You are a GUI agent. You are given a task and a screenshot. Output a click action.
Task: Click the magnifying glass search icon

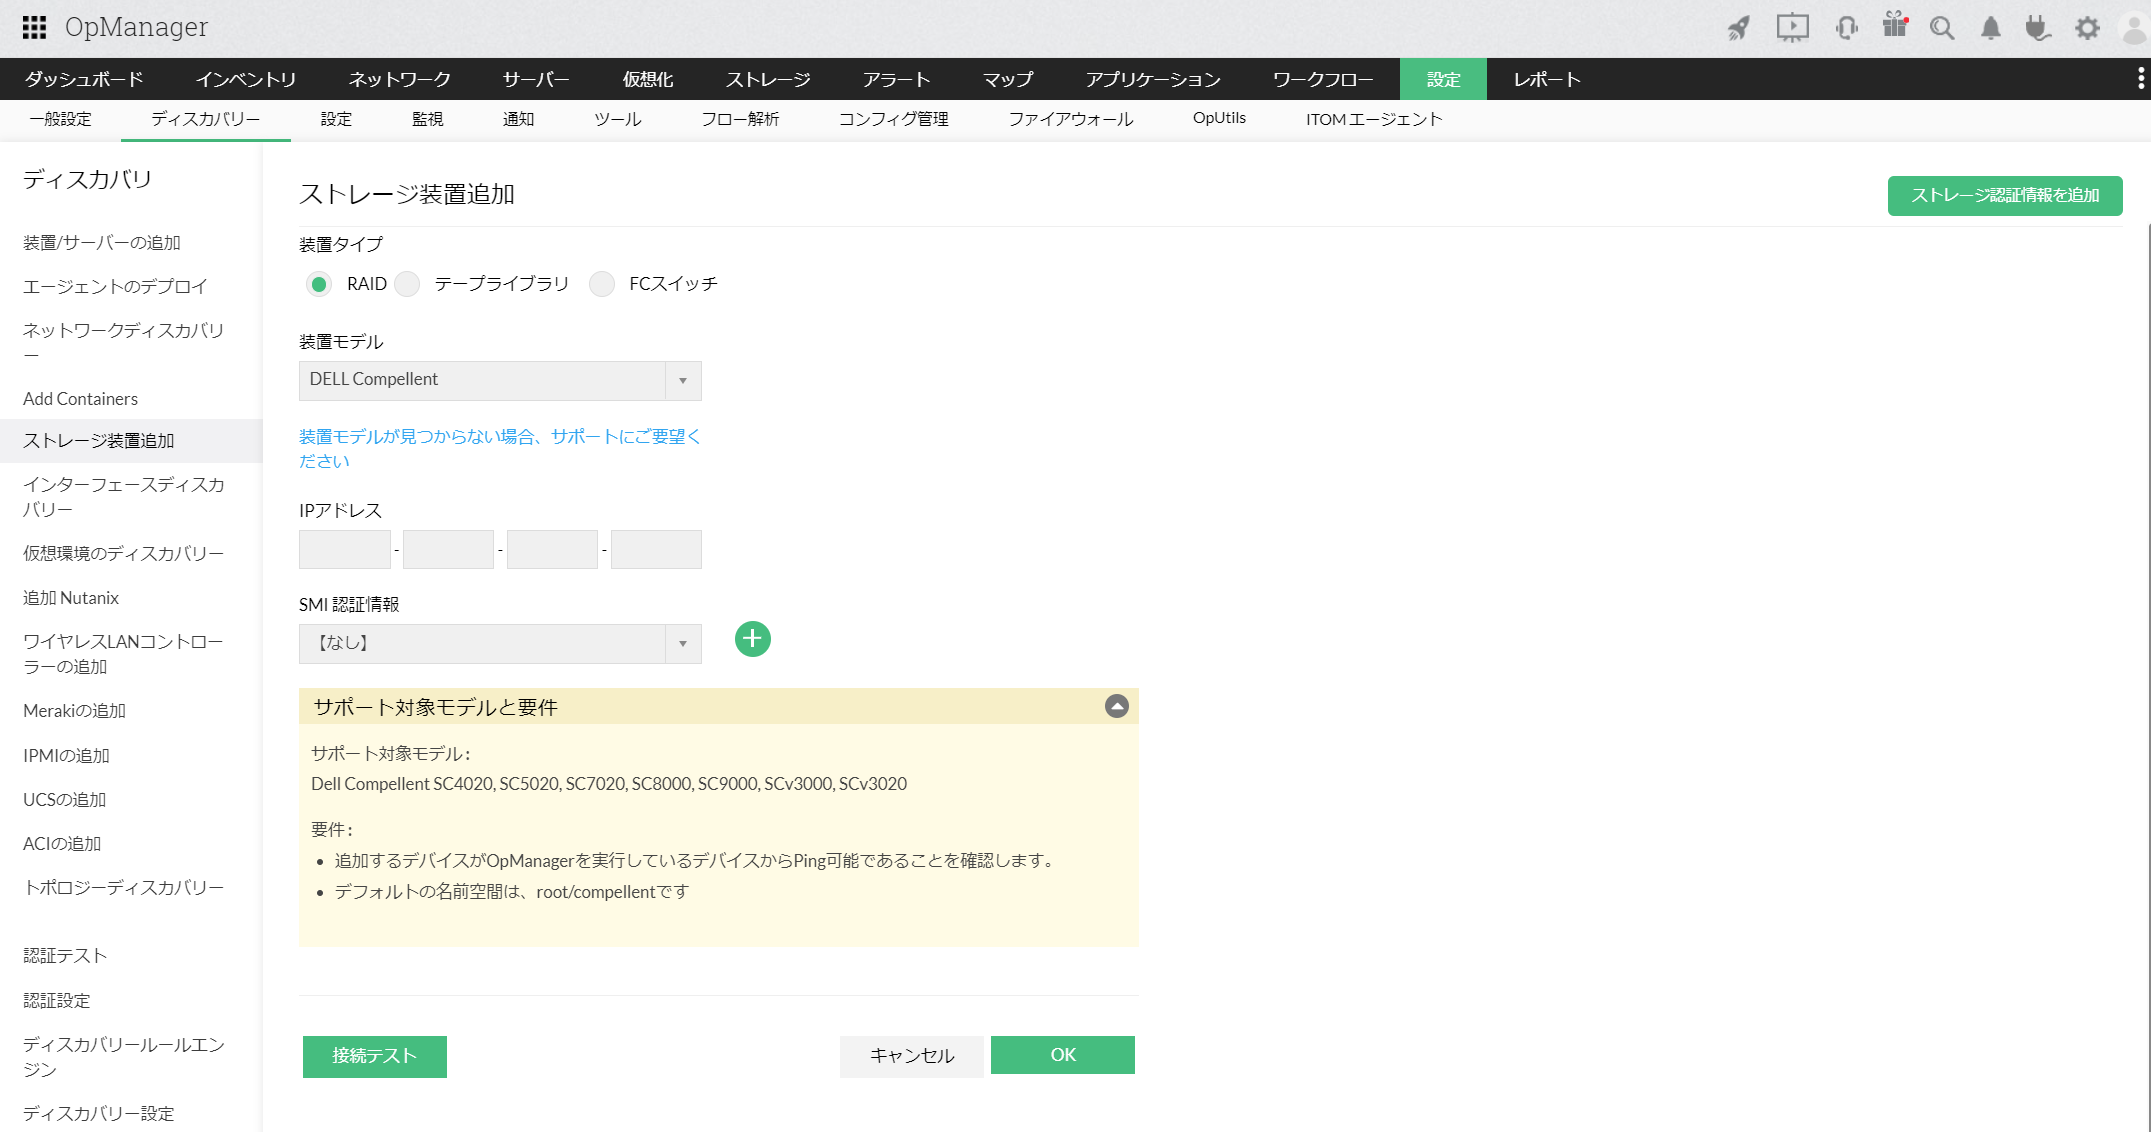1942,28
